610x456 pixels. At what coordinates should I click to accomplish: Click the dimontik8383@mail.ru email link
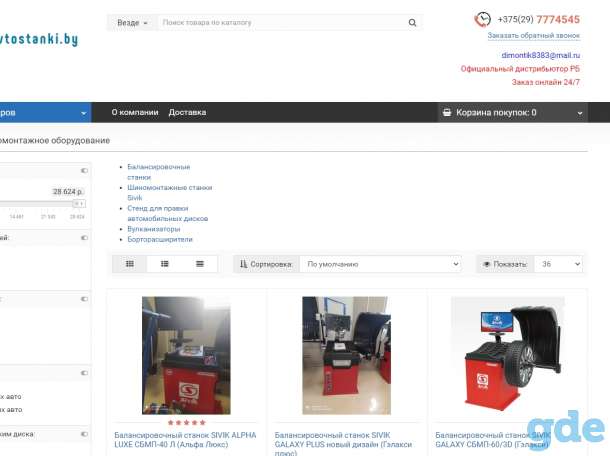click(x=540, y=55)
